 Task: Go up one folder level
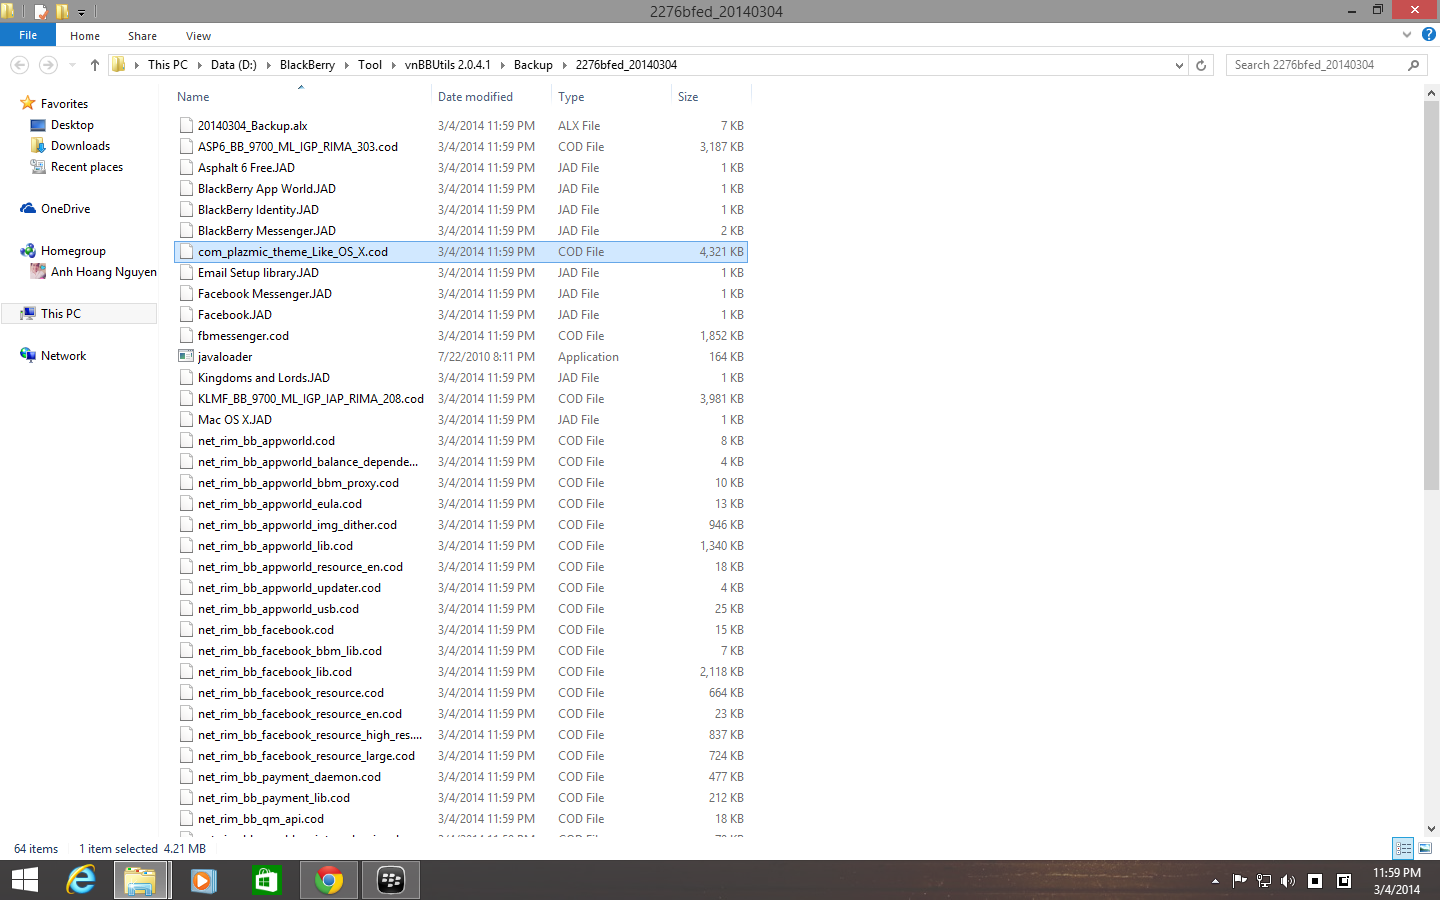pyautogui.click(x=95, y=65)
